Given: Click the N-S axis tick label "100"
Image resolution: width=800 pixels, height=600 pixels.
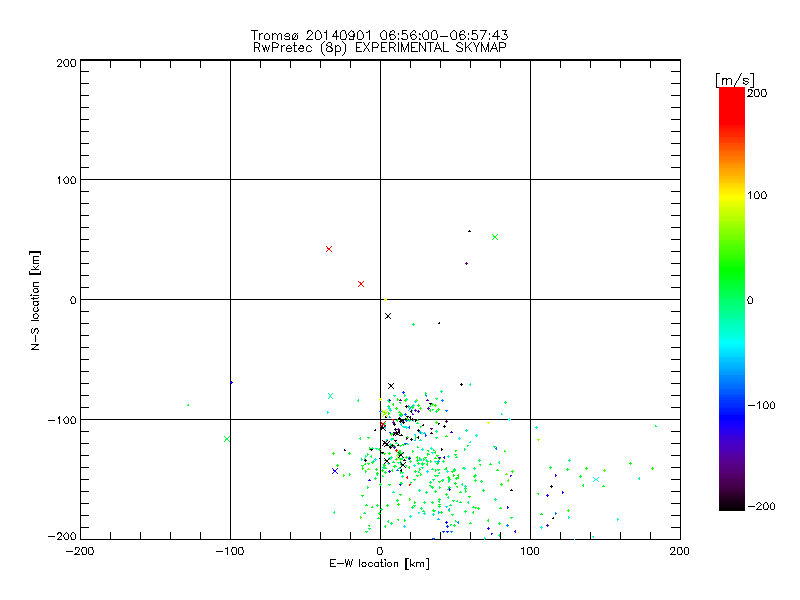Looking at the screenshot, I should [x=67, y=180].
